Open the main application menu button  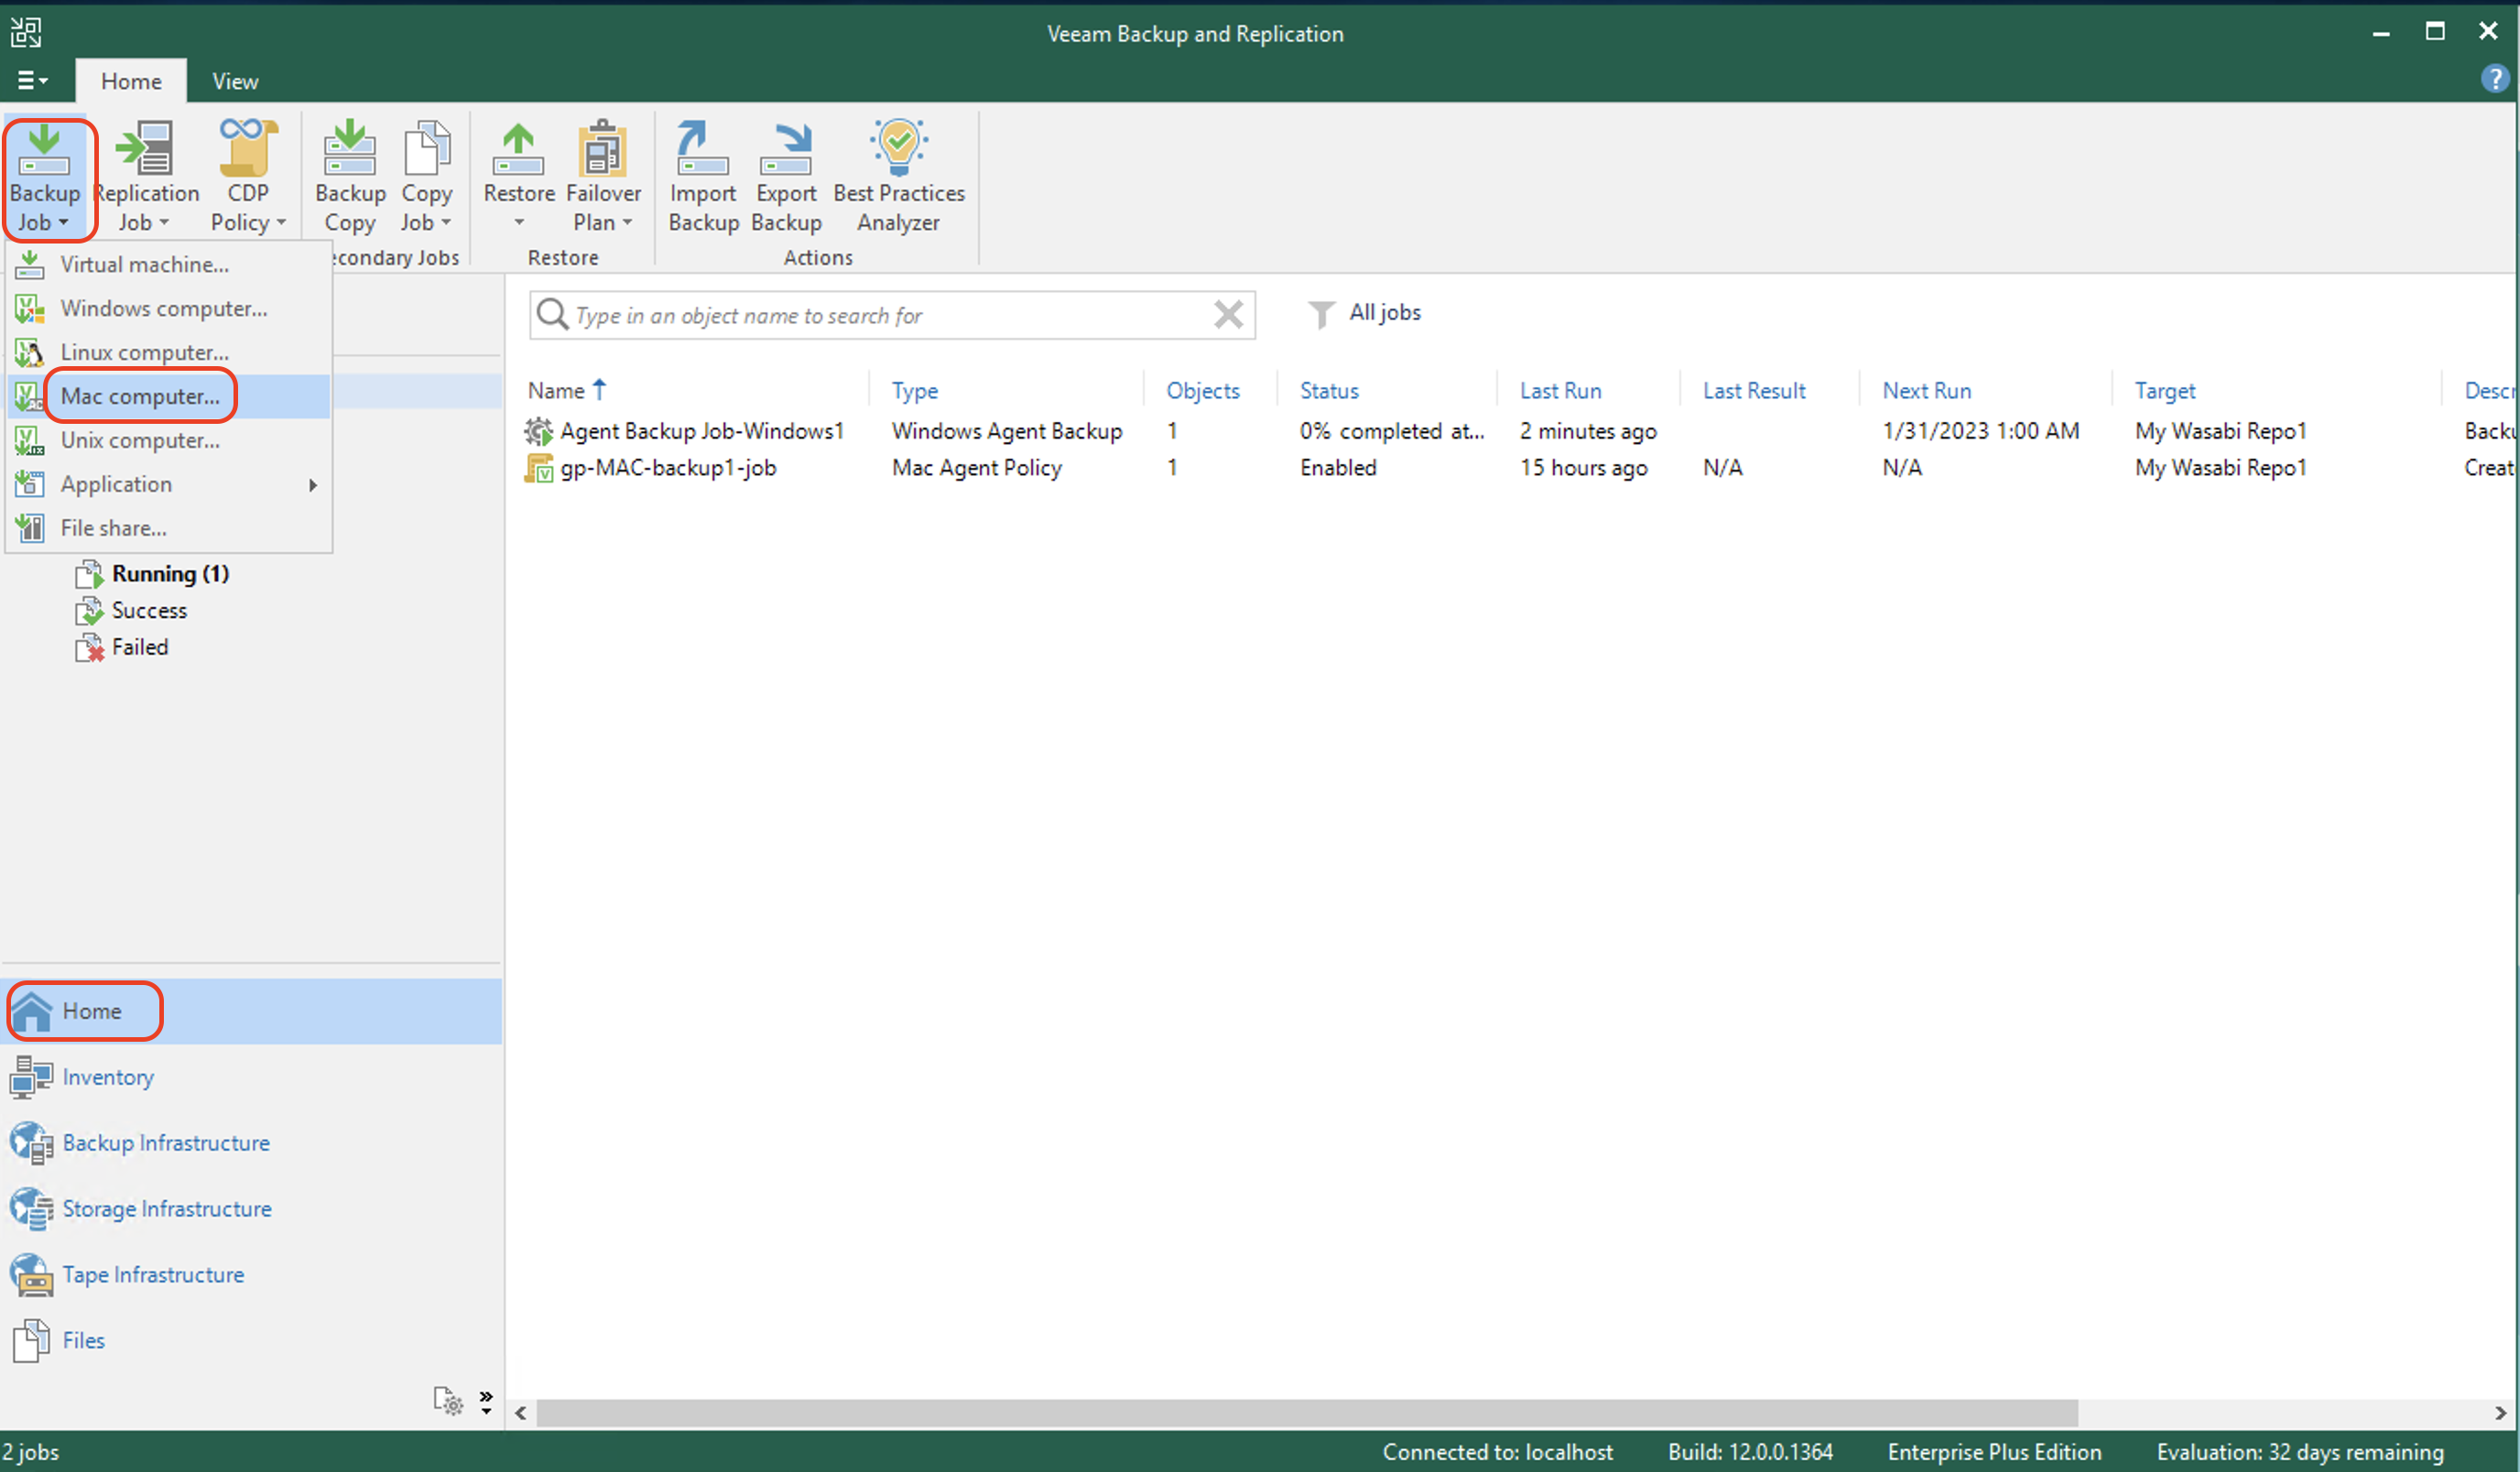point(32,80)
